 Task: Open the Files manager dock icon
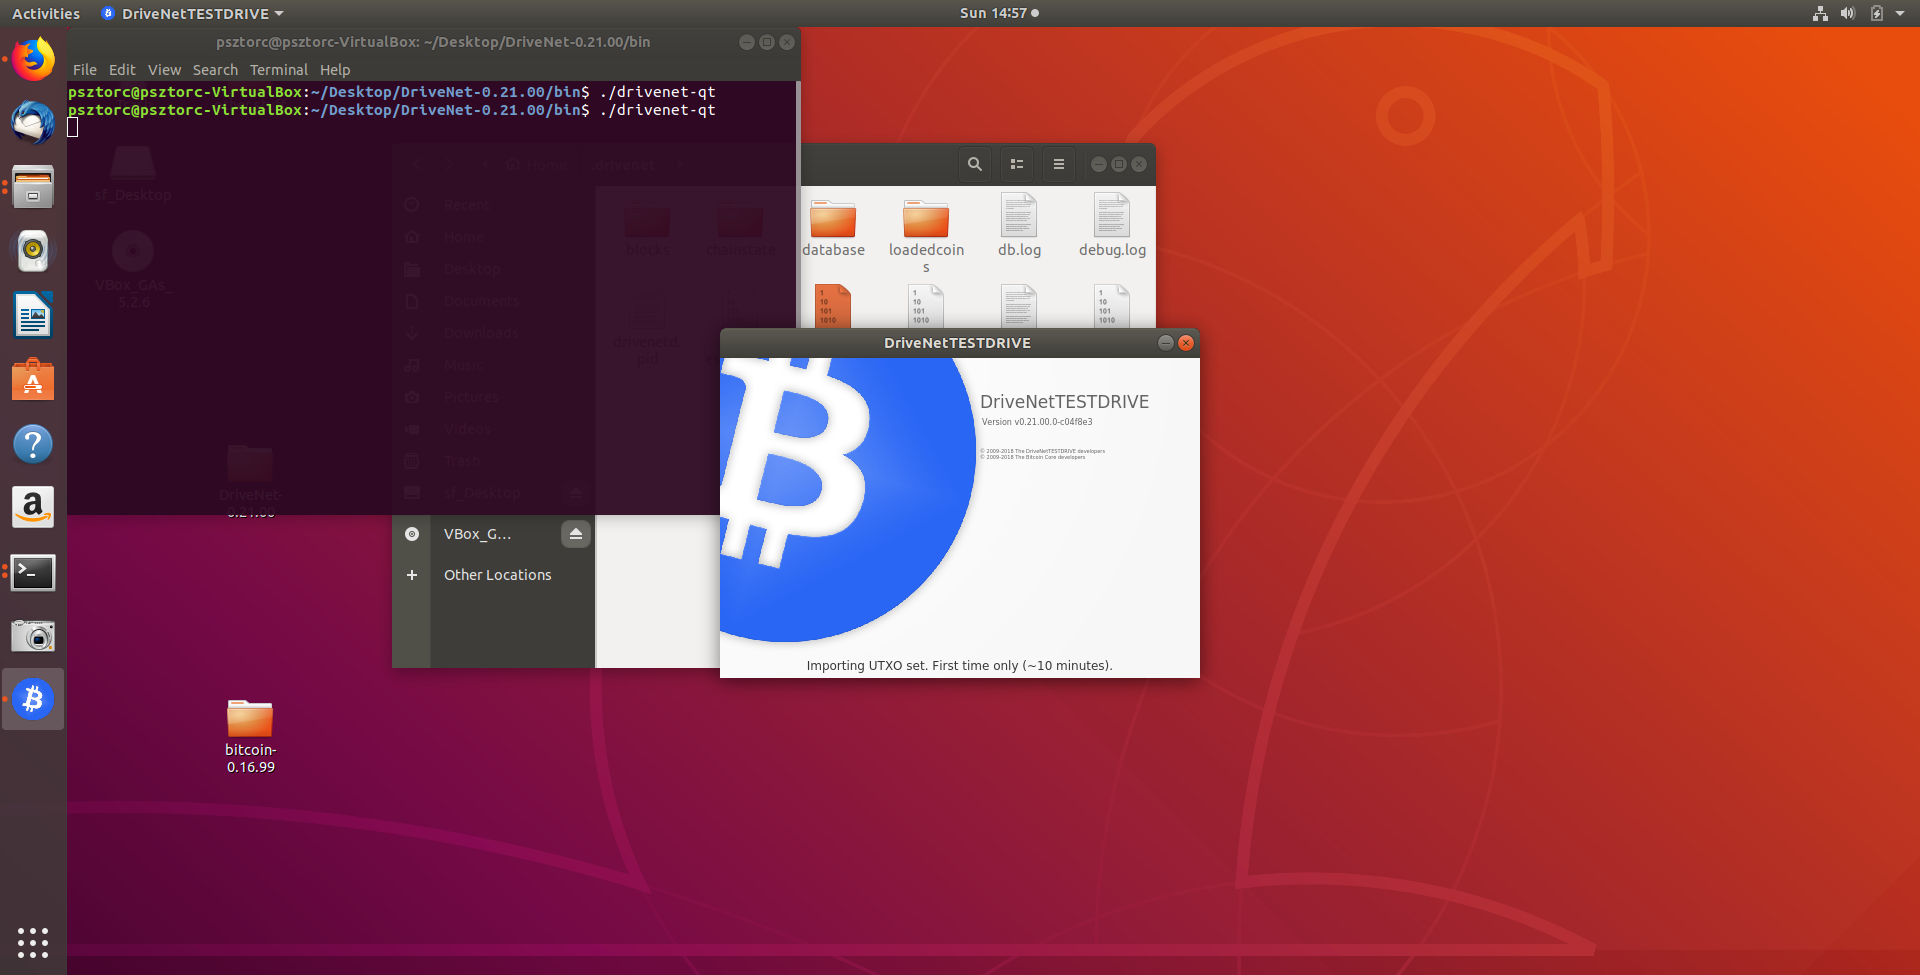click(33, 187)
